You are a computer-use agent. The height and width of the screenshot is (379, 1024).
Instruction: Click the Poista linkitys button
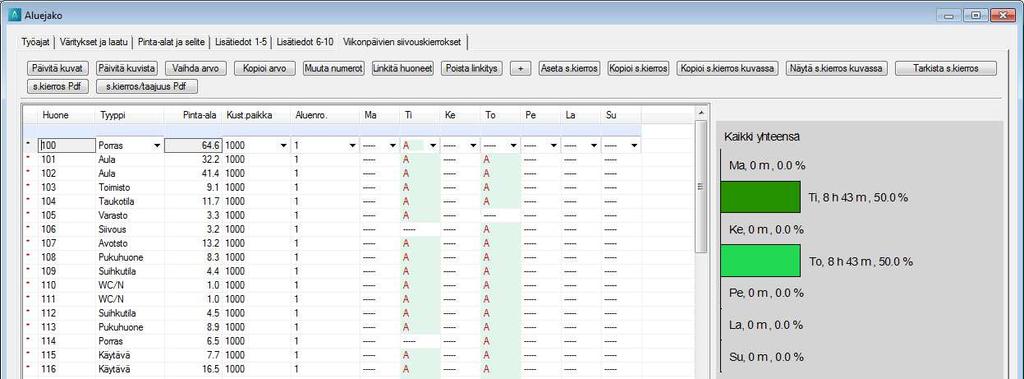click(x=472, y=69)
